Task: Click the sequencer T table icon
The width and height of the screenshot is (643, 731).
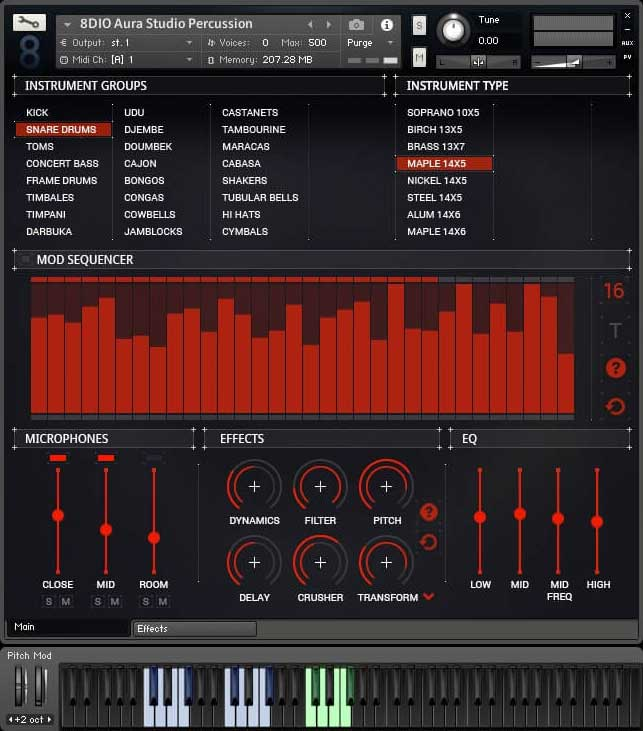Action: tap(615, 331)
